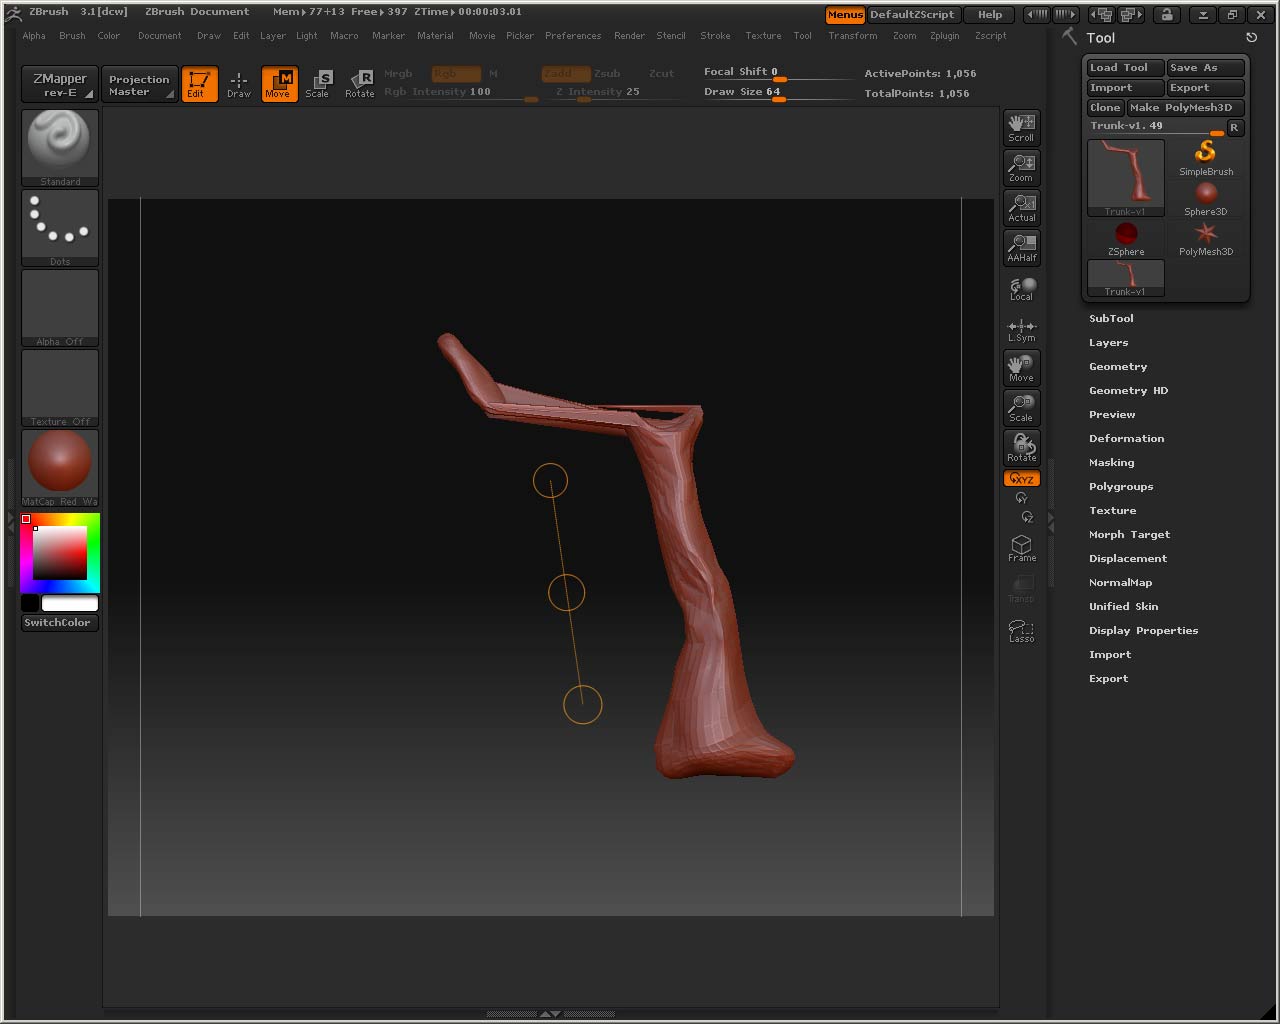Image resolution: width=1280 pixels, height=1024 pixels.
Task: Click the Clone tool button
Action: tap(1105, 108)
